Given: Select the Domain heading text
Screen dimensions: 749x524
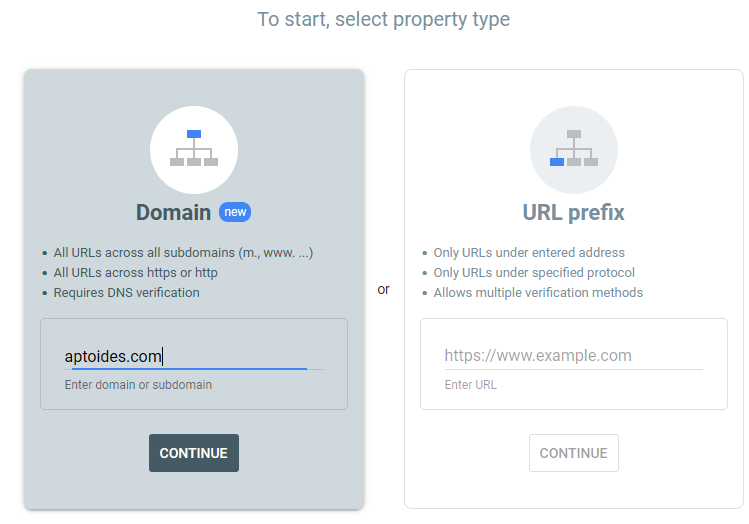Looking at the screenshot, I should [x=173, y=212].
